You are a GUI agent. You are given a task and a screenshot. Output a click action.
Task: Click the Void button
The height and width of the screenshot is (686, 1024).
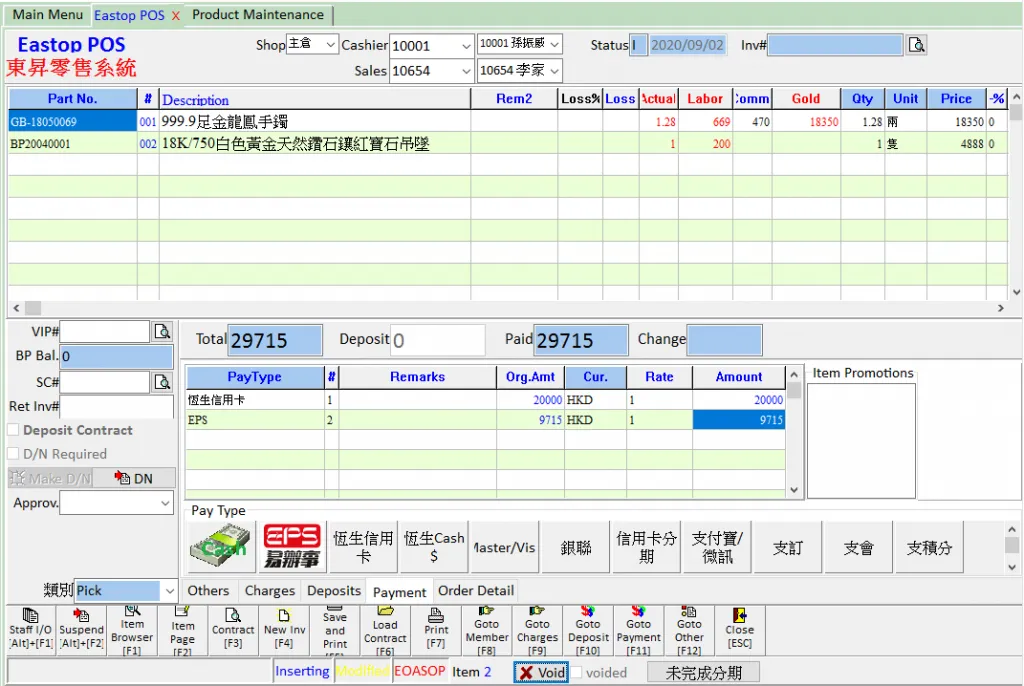click(x=541, y=672)
